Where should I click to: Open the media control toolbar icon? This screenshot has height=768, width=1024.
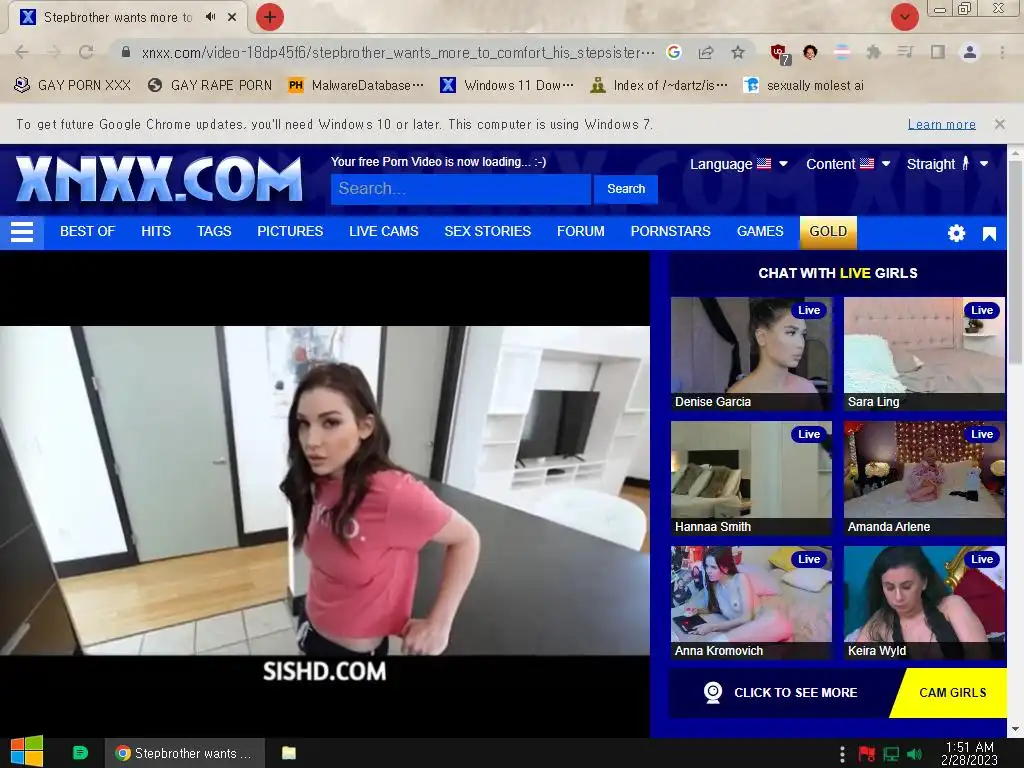click(x=905, y=52)
